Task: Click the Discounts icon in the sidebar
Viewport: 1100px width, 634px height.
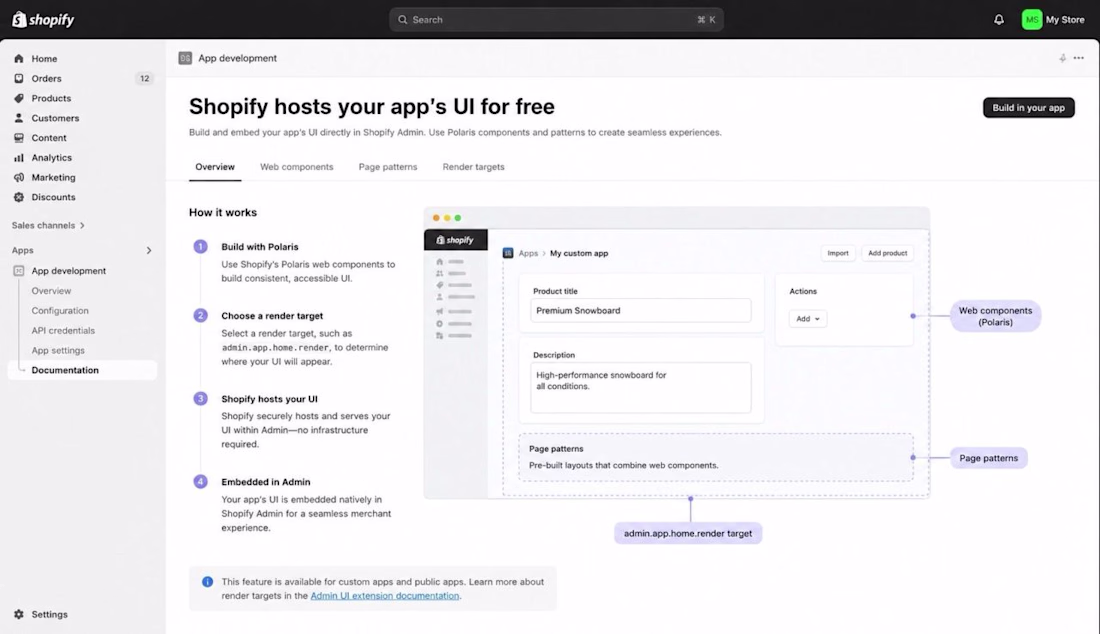Action: (x=19, y=197)
